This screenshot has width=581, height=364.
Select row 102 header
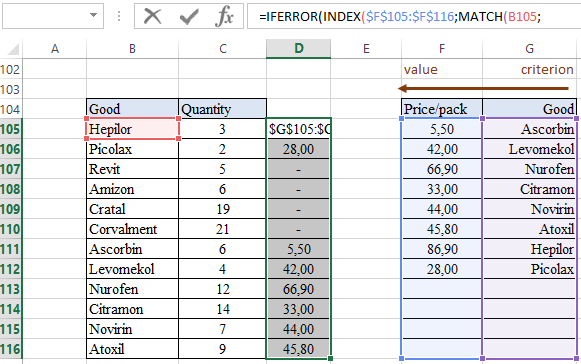coord(11,69)
